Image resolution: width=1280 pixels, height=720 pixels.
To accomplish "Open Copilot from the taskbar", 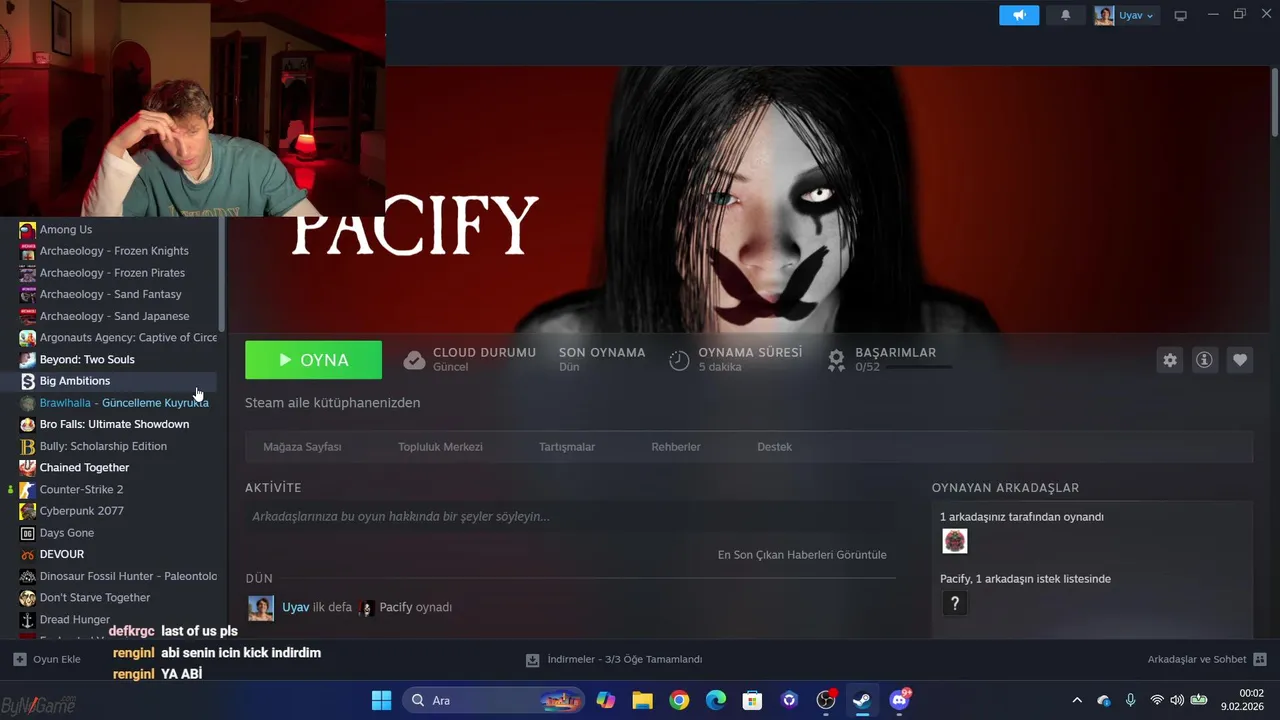I will click(606, 700).
